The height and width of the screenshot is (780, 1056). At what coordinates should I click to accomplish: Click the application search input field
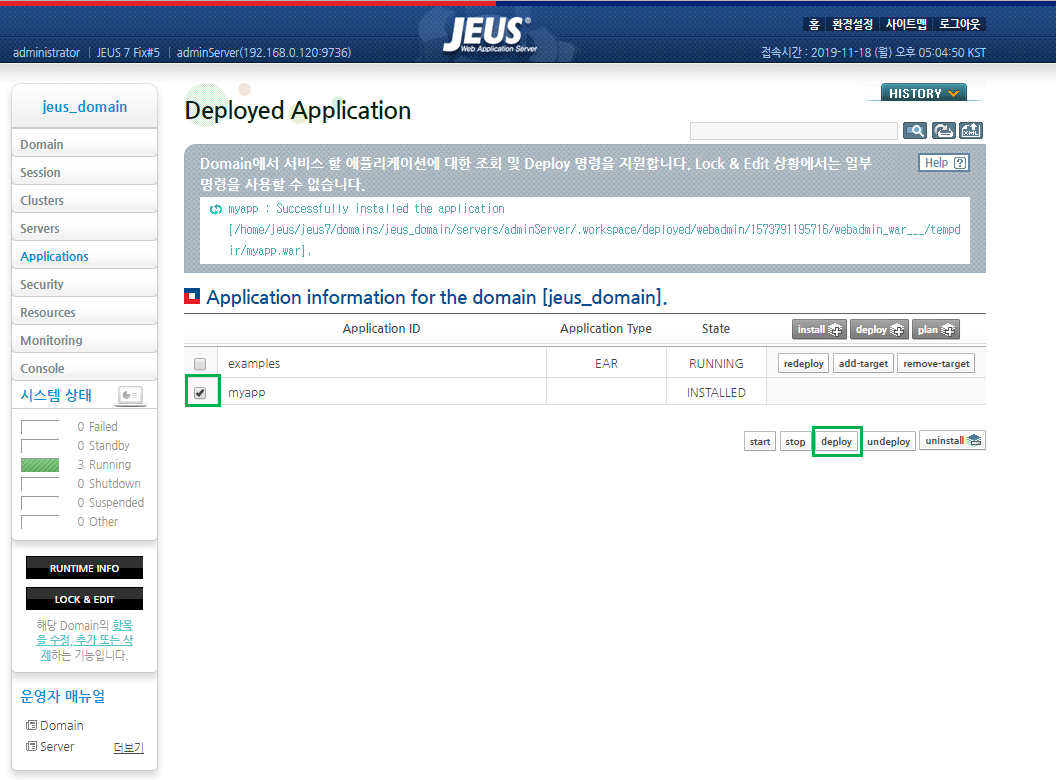[x=793, y=131]
